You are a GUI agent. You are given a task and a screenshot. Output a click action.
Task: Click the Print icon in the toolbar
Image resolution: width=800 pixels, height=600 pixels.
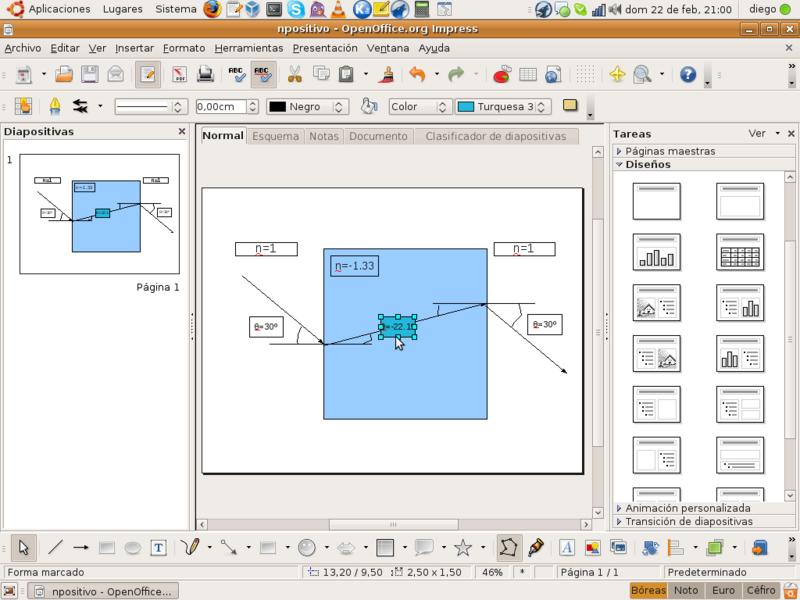click(205, 74)
